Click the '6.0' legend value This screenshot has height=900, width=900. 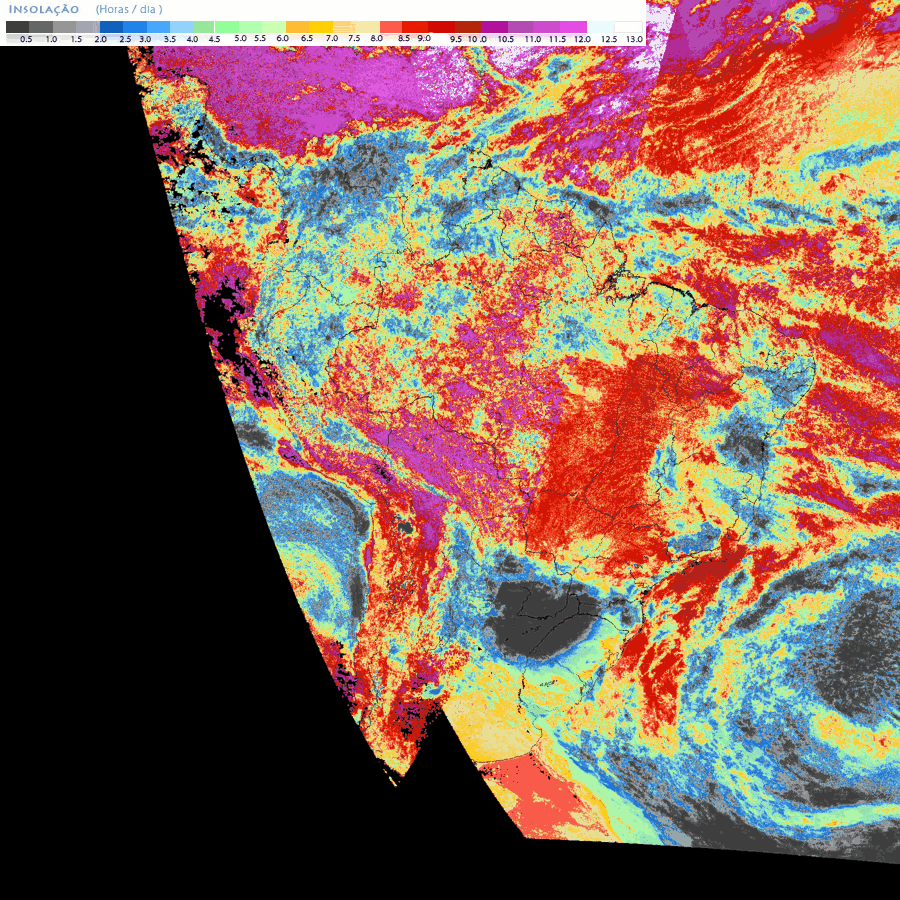point(282,38)
